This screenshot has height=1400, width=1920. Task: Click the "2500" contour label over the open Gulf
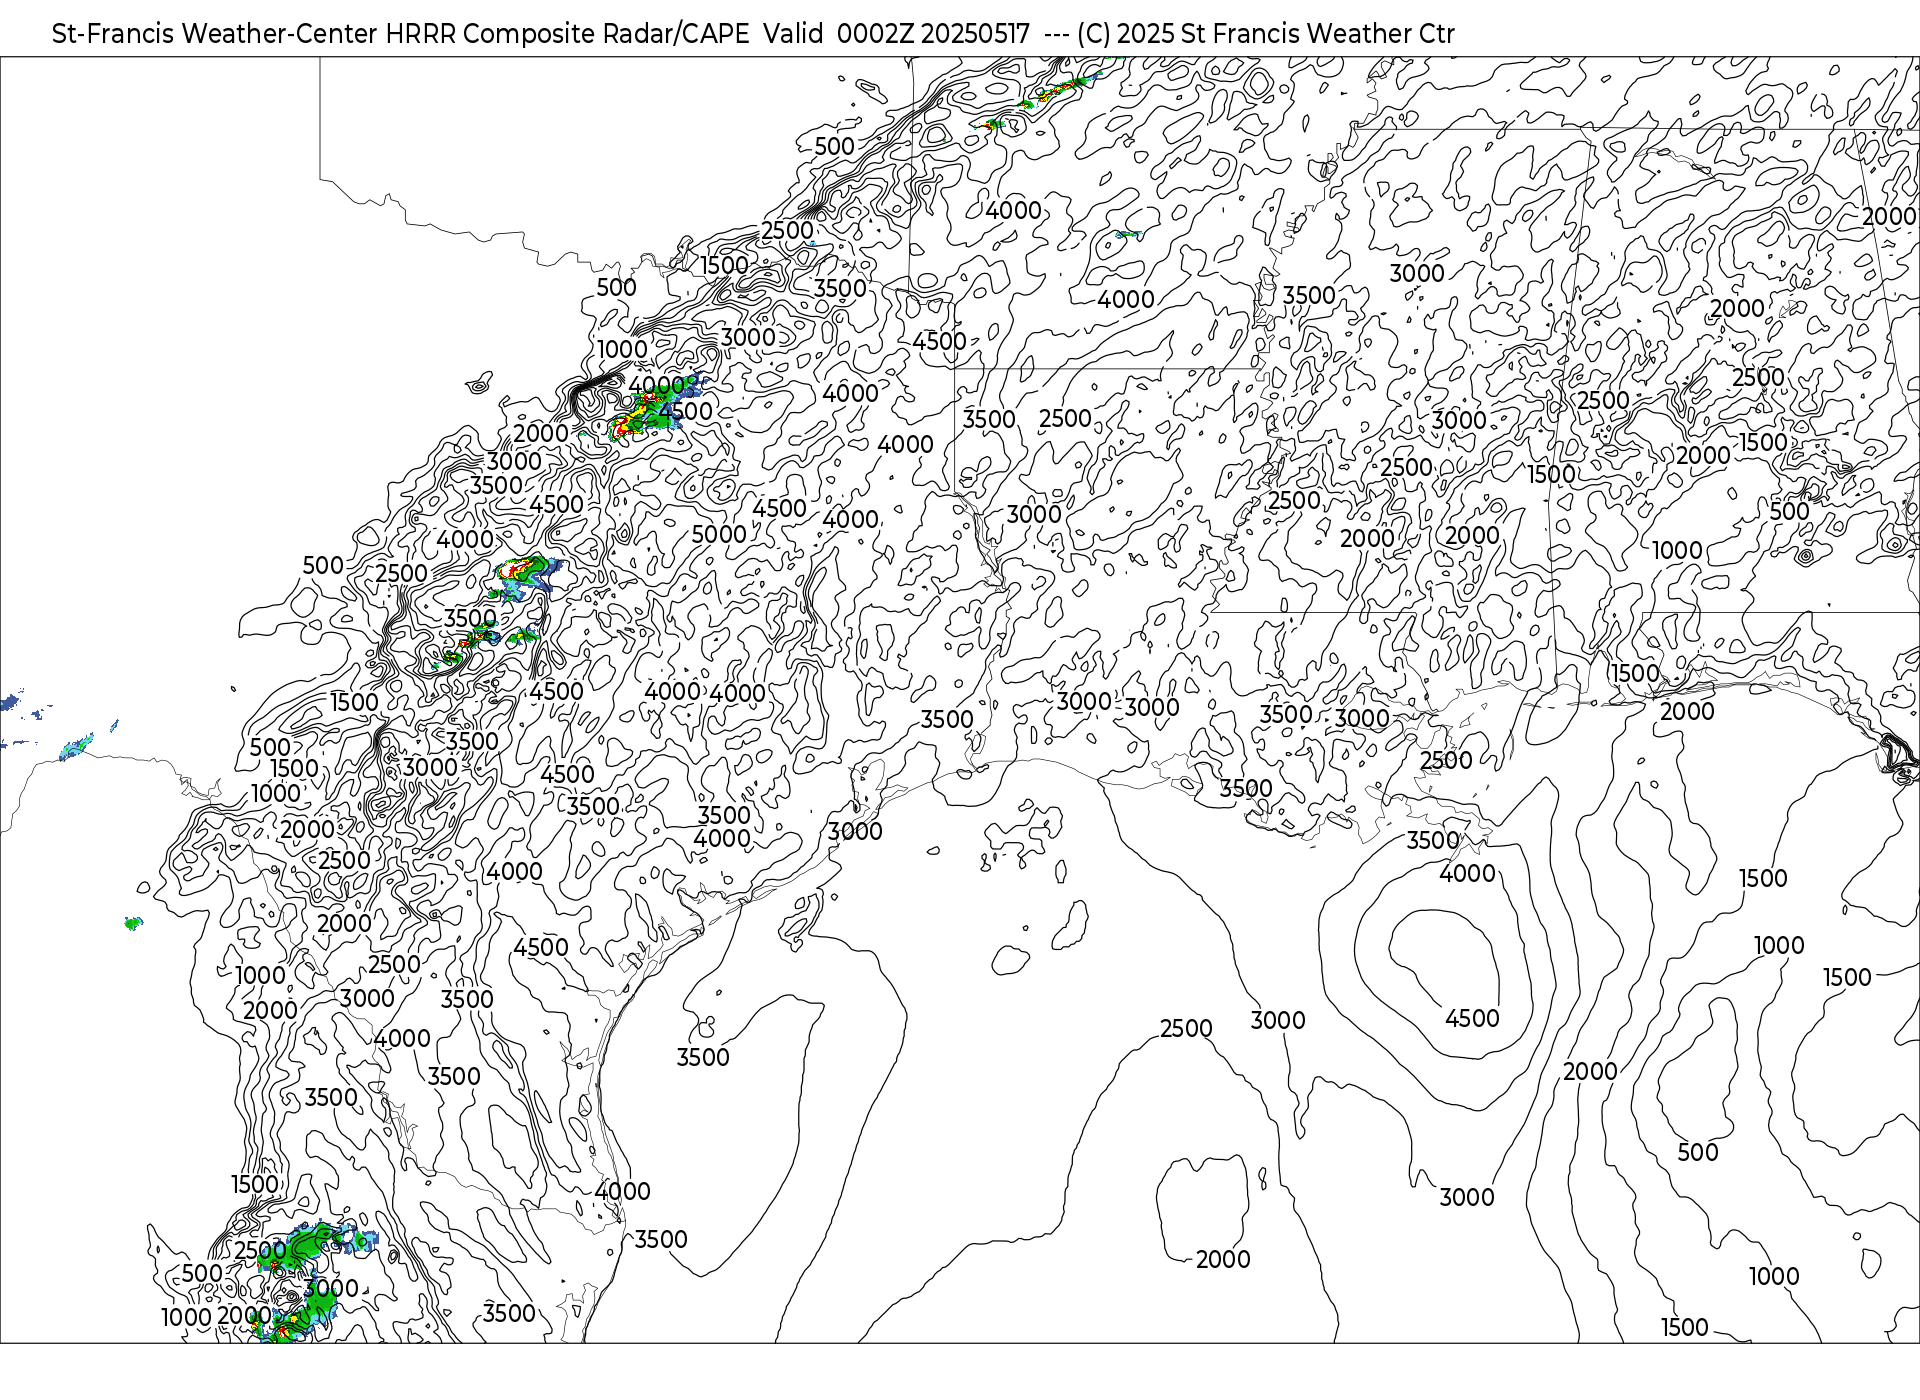pos(1186,1029)
